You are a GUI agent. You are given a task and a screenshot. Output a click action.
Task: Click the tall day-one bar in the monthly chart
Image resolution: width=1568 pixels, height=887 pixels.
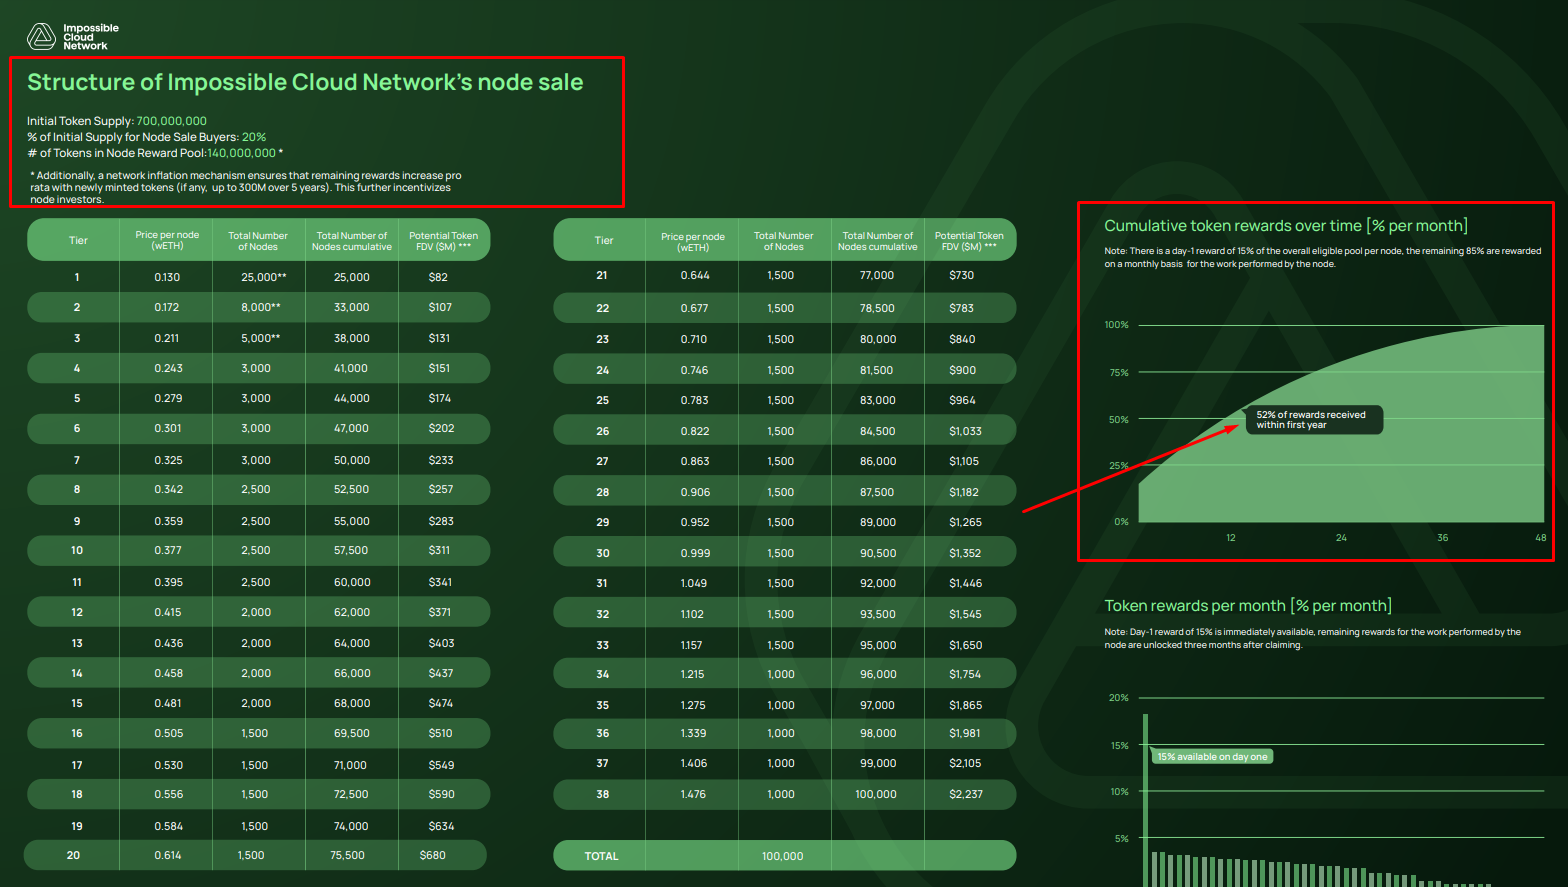click(1145, 800)
